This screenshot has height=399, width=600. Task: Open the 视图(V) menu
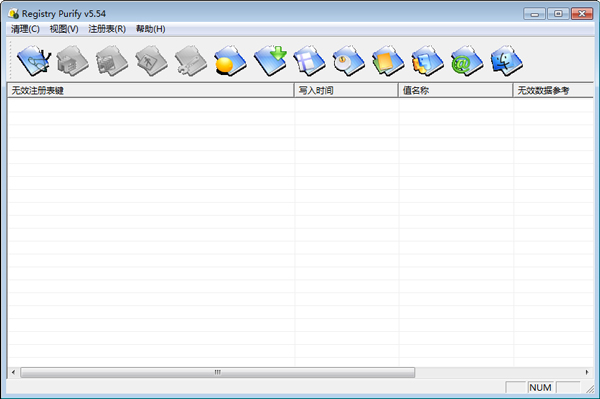click(64, 29)
